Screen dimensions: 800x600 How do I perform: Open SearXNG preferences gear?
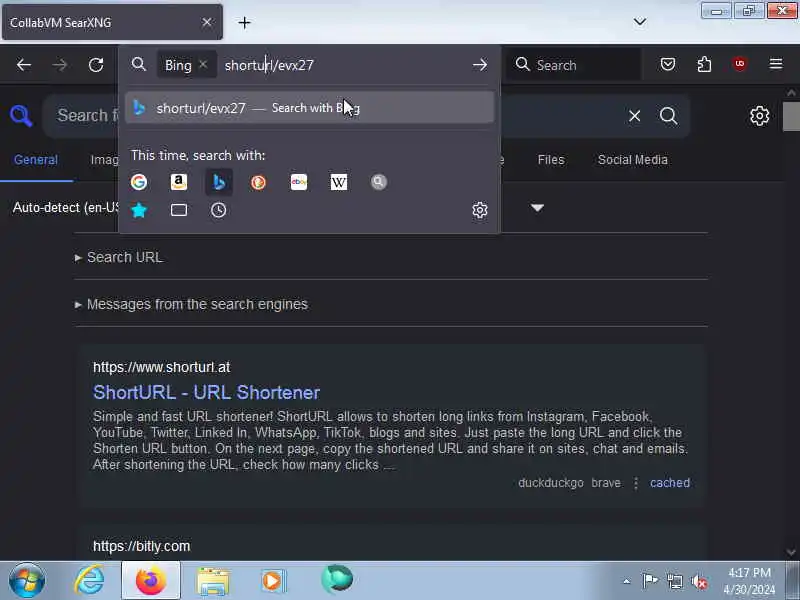tap(759, 116)
